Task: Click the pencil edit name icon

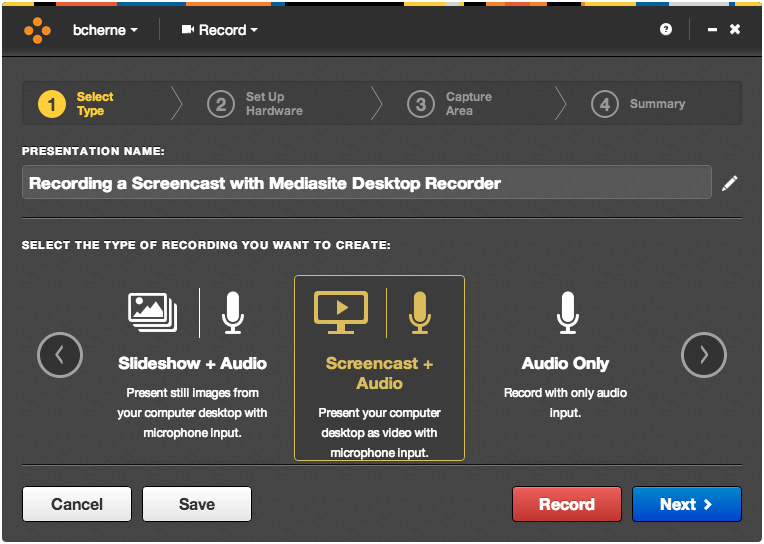Action: coord(729,183)
